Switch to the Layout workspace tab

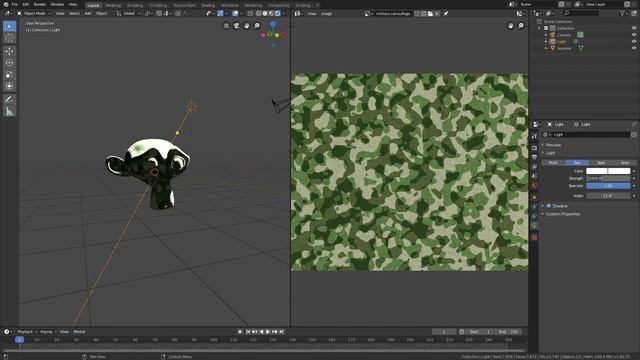coord(93,5)
